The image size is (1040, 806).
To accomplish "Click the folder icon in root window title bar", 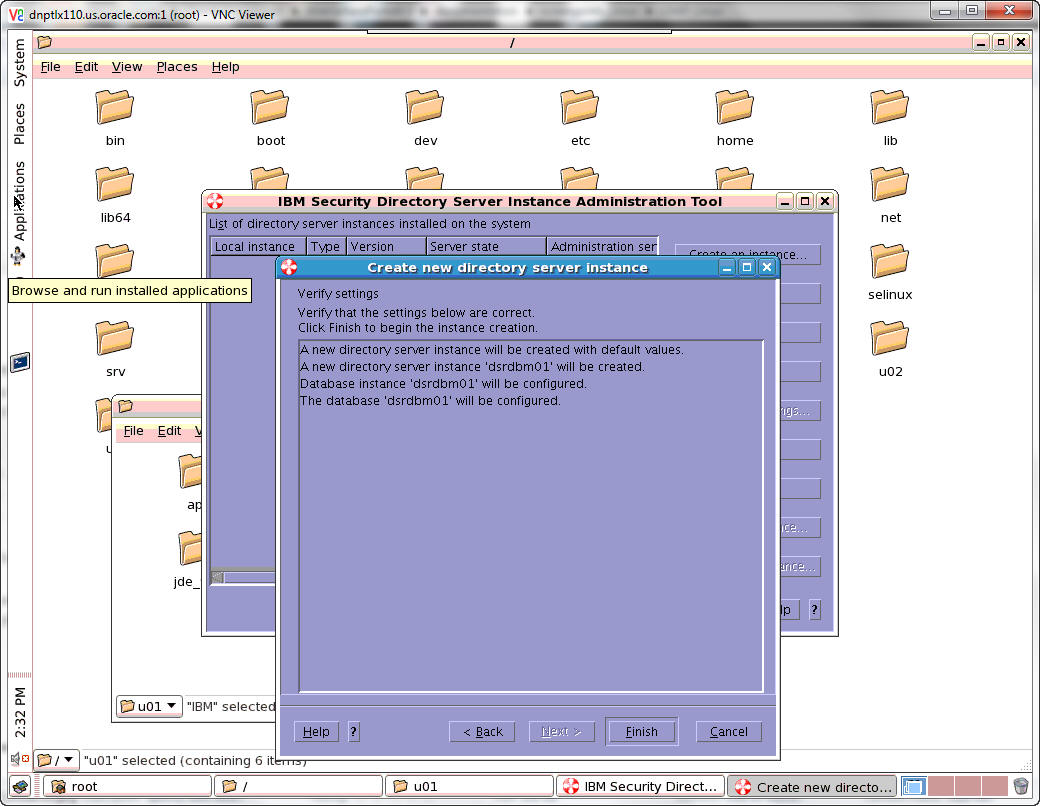I will pos(44,42).
